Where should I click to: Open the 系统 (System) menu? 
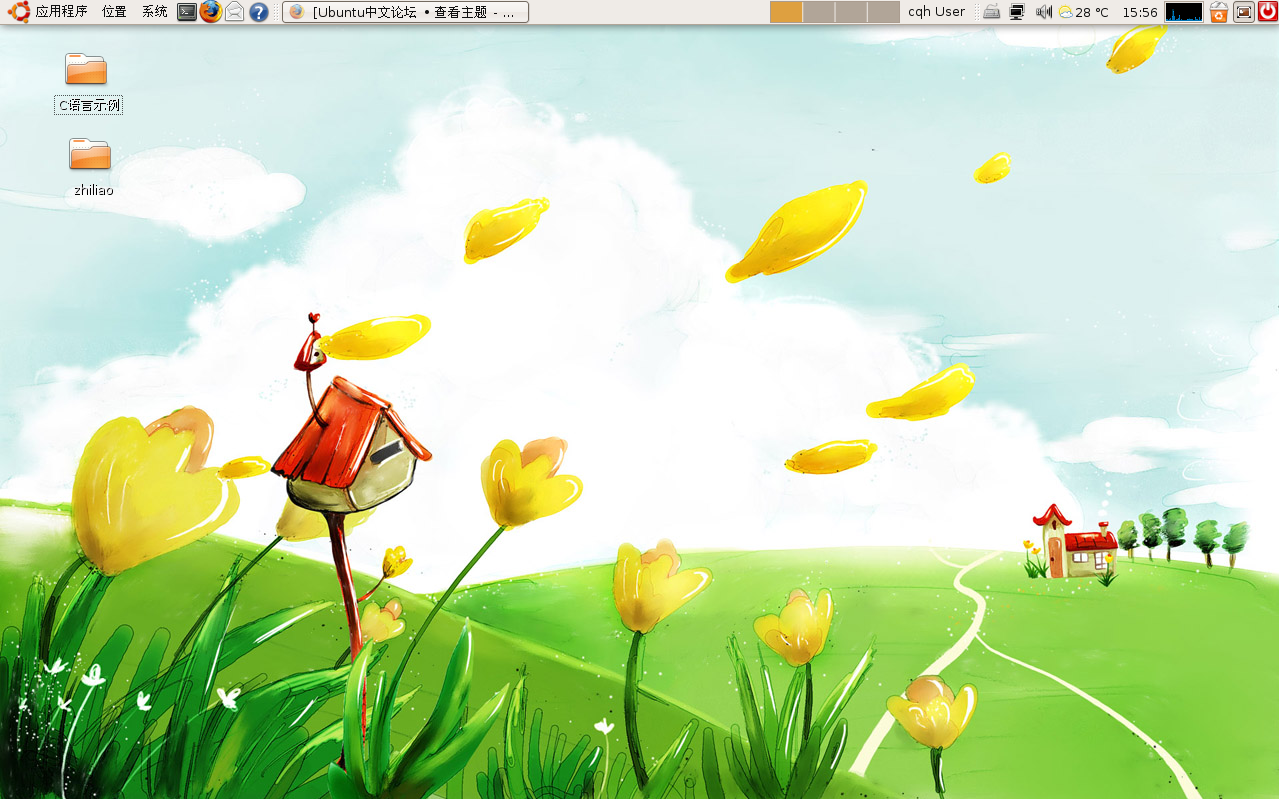[x=154, y=12]
